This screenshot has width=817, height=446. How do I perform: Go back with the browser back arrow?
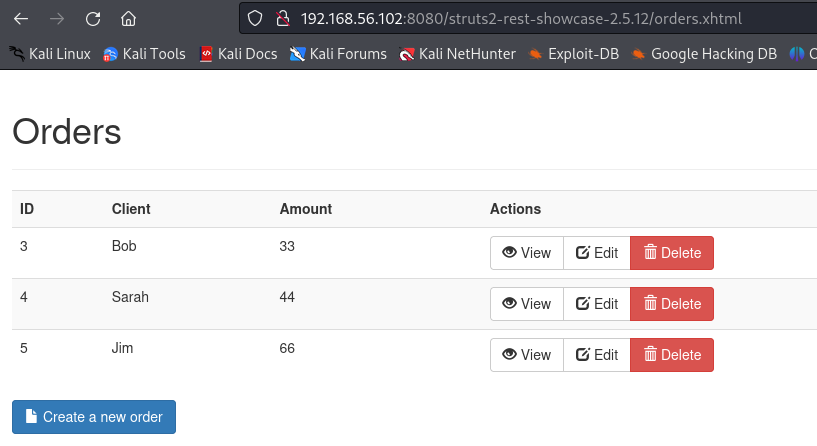21,19
